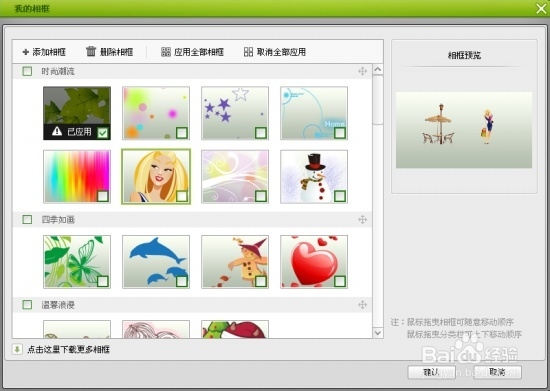
Task: Click the 应用全部相框 grid icon
Action: pyautogui.click(x=166, y=52)
